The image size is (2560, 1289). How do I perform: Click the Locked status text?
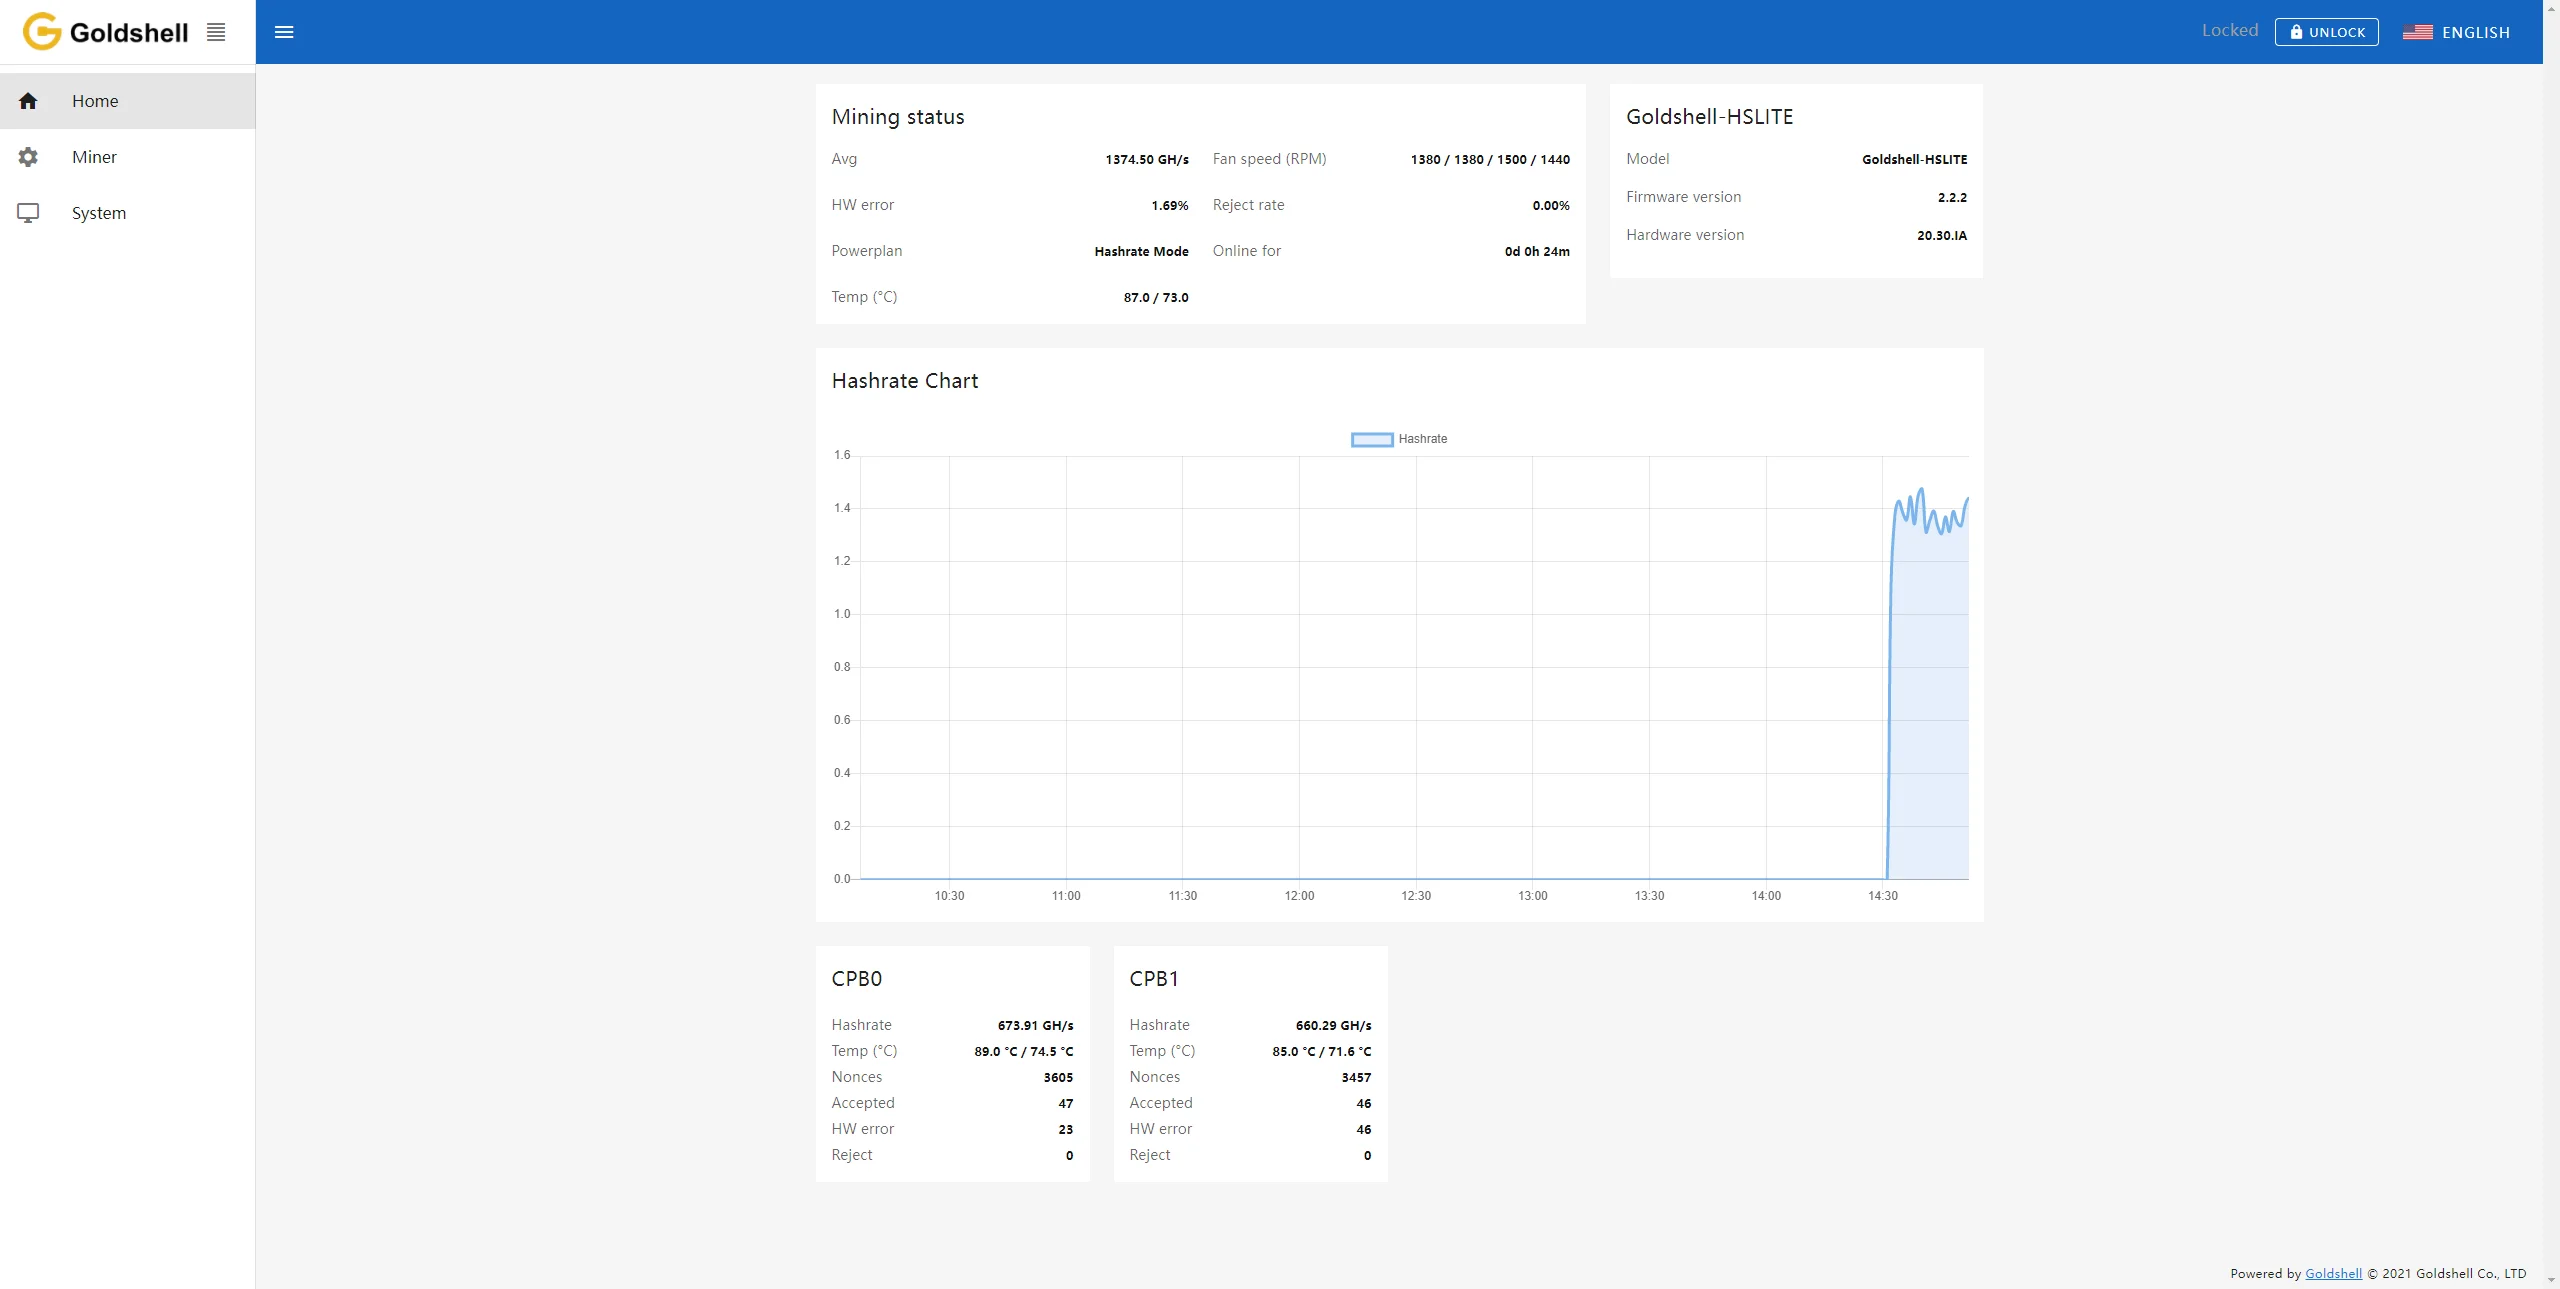tap(2229, 31)
